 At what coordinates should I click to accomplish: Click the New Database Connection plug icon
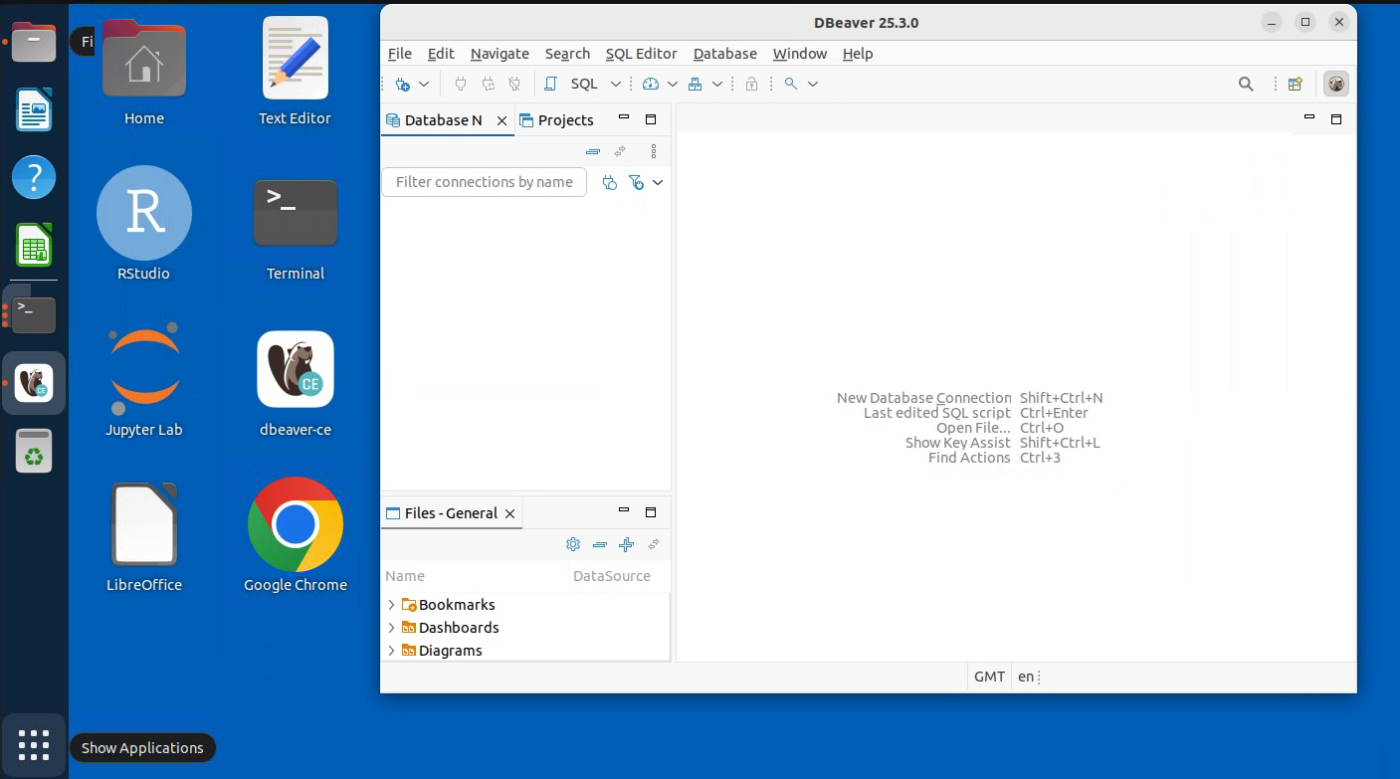pyautogui.click(x=402, y=84)
